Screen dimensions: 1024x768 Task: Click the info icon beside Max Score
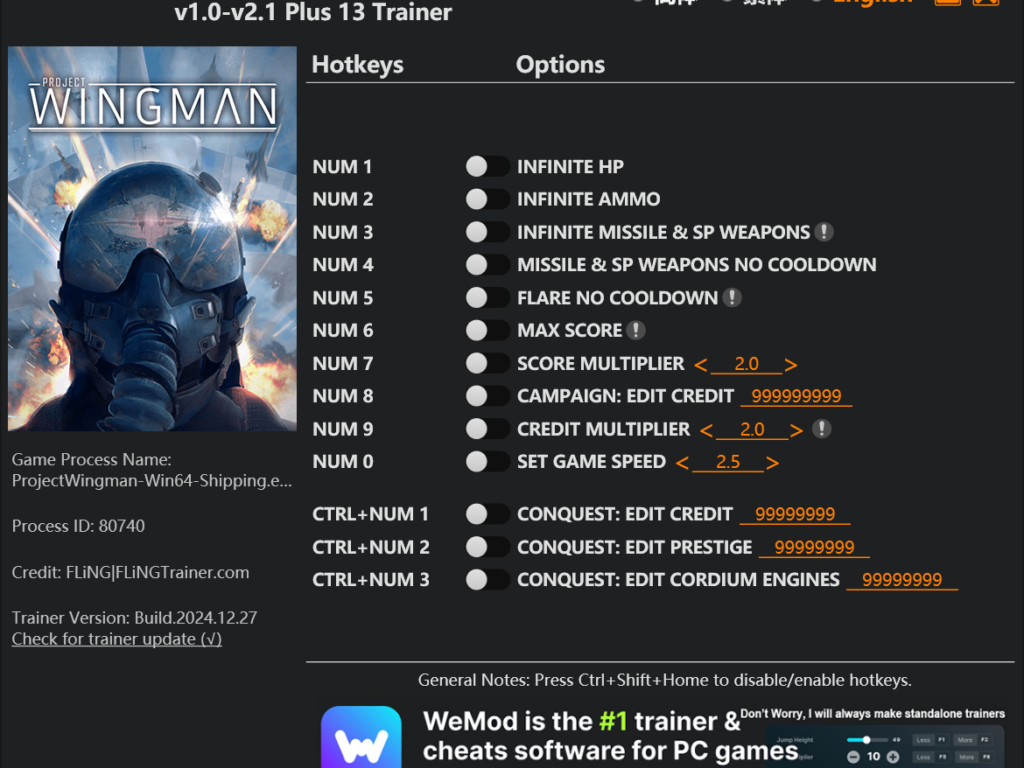click(635, 330)
